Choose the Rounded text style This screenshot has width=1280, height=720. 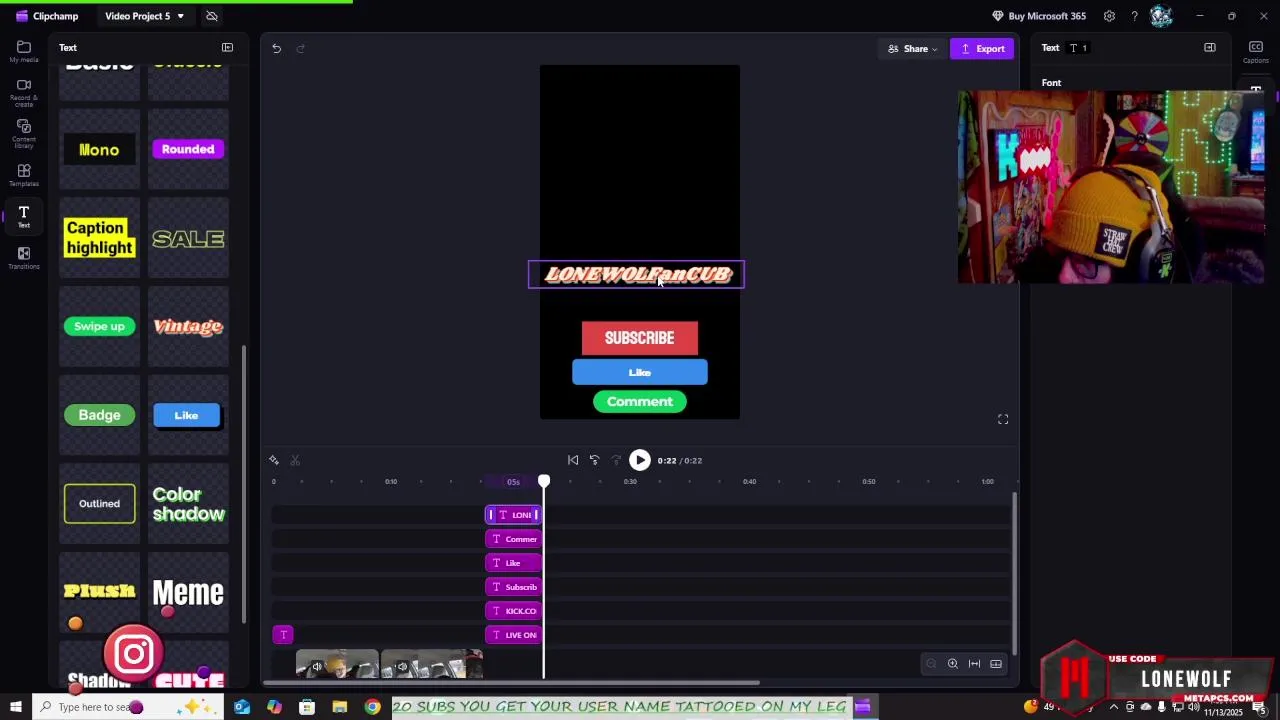click(188, 149)
